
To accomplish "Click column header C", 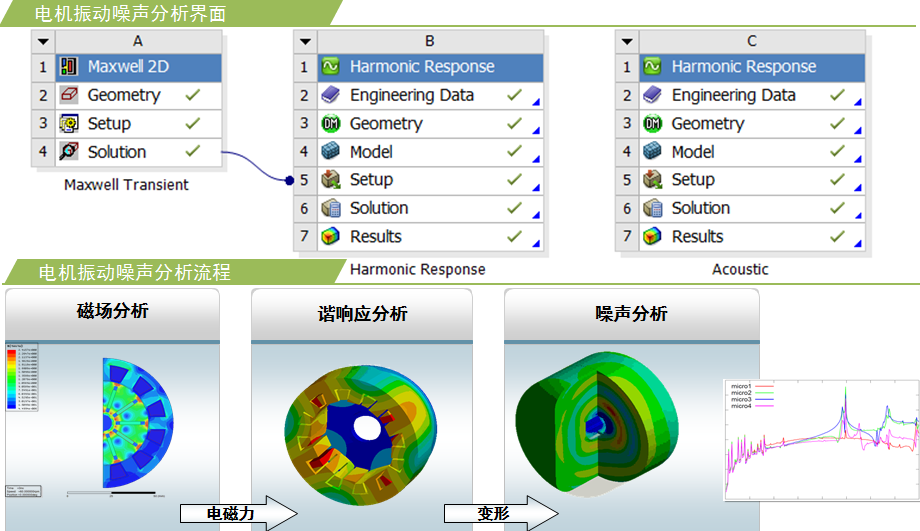I will tap(752, 42).
